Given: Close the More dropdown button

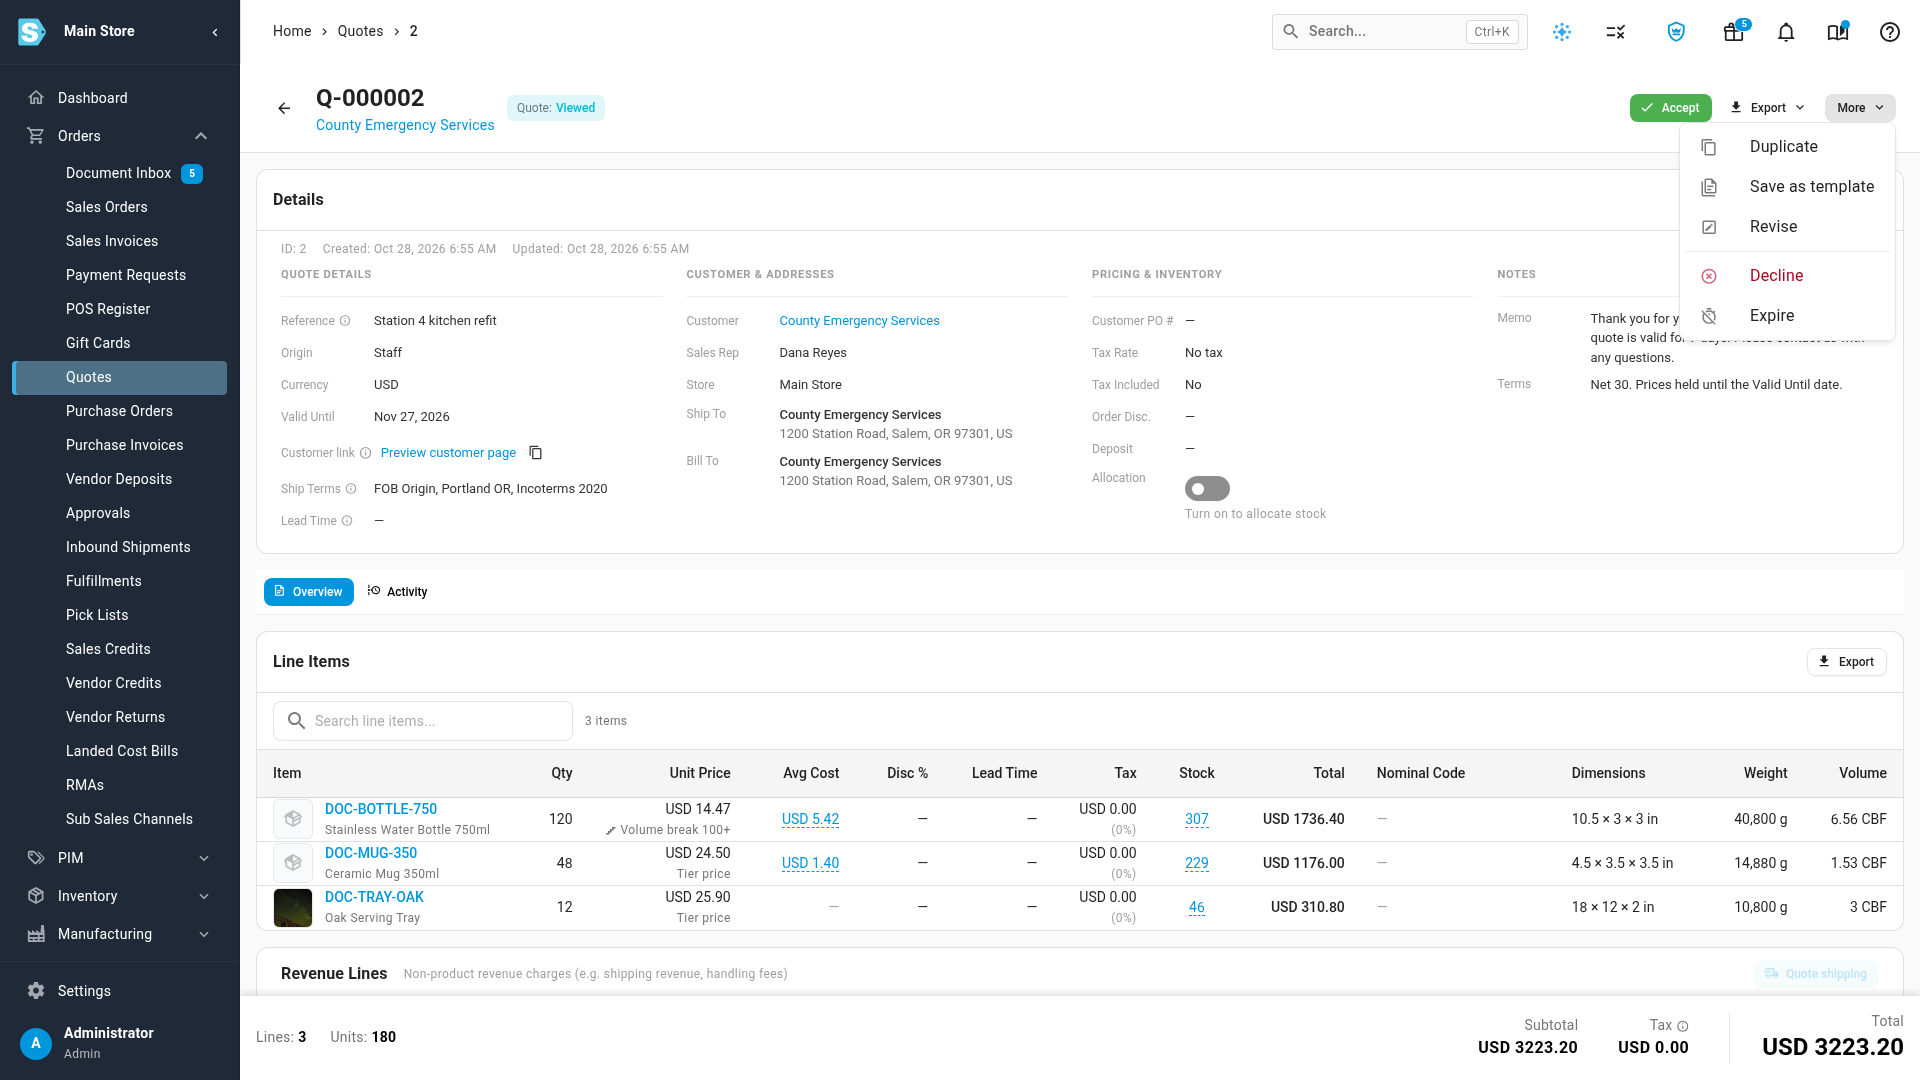Looking at the screenshot, I should [x=1860, y=108].
